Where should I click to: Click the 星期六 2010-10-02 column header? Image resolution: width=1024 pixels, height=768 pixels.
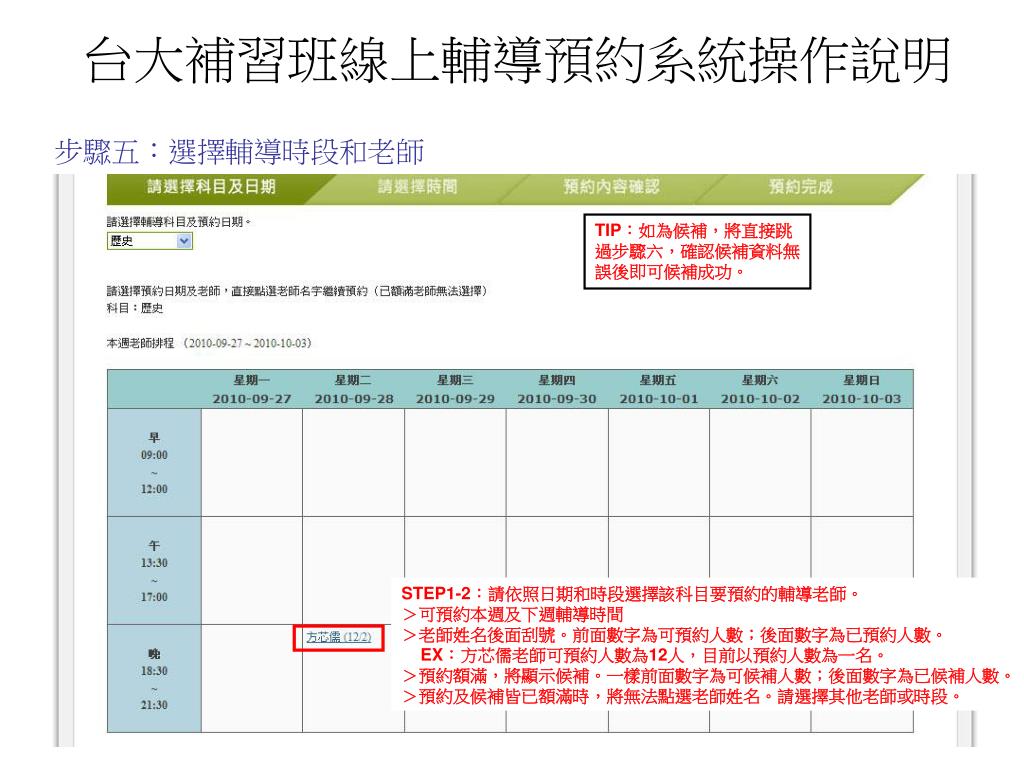pos(760,389)
